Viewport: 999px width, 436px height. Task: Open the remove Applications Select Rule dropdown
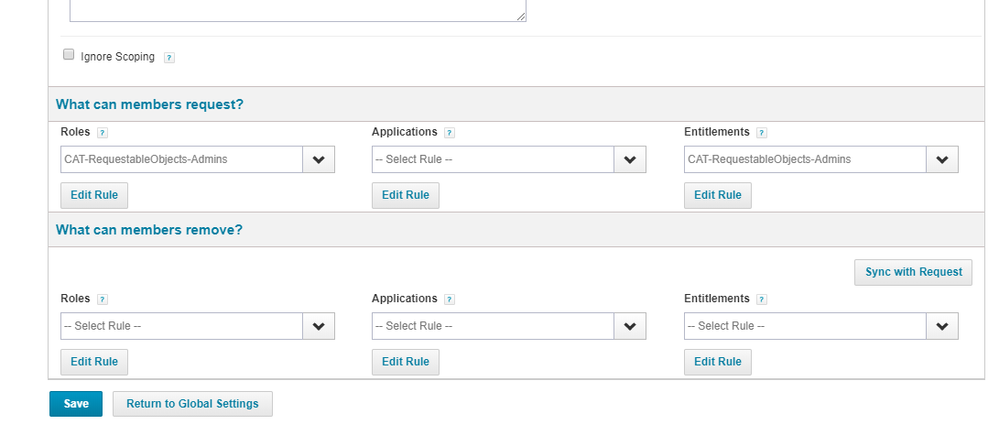509,326
